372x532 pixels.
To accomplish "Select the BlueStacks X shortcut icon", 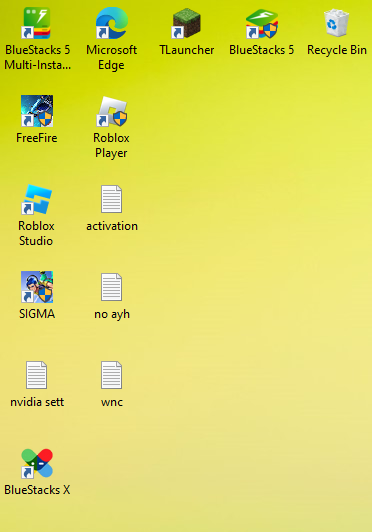I will (37, 463).
